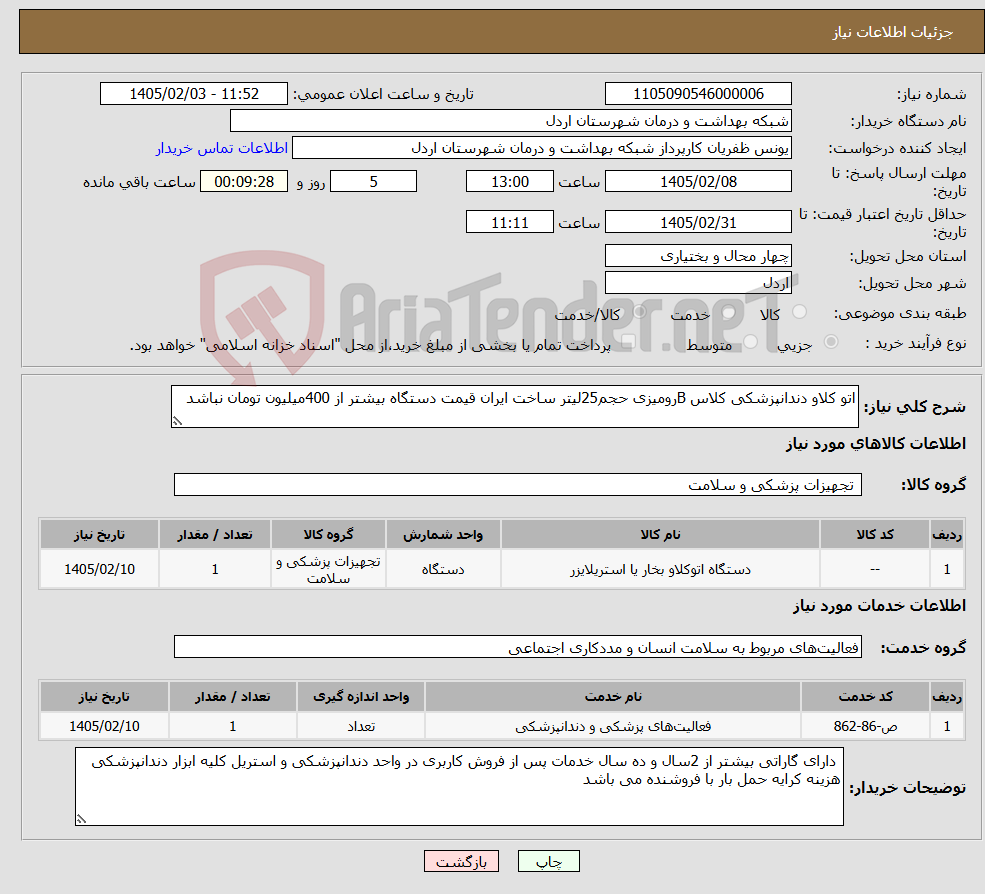Click the buyer notes textarea

(459, 787)
